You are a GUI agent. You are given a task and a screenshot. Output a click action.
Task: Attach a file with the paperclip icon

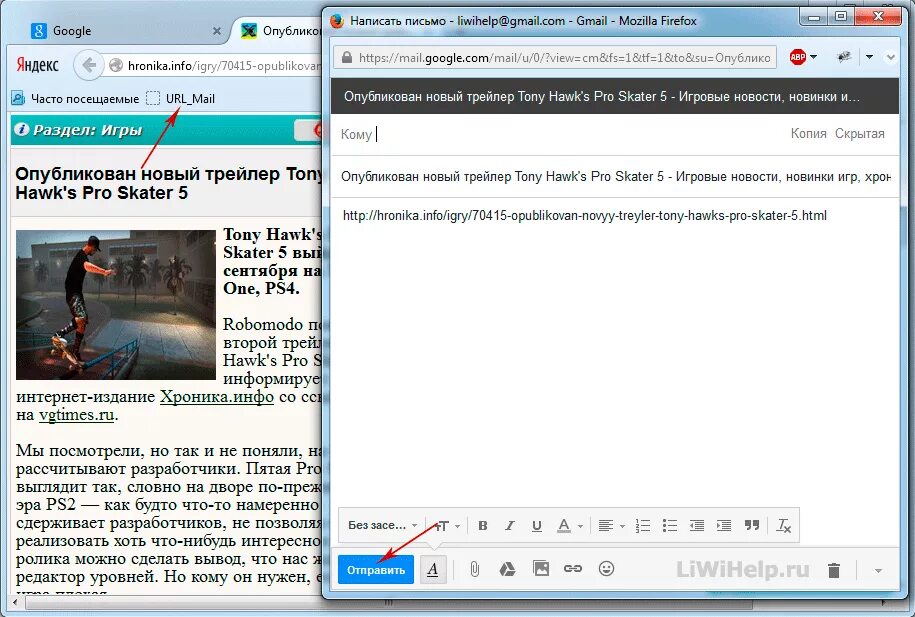tap(474, 569)
